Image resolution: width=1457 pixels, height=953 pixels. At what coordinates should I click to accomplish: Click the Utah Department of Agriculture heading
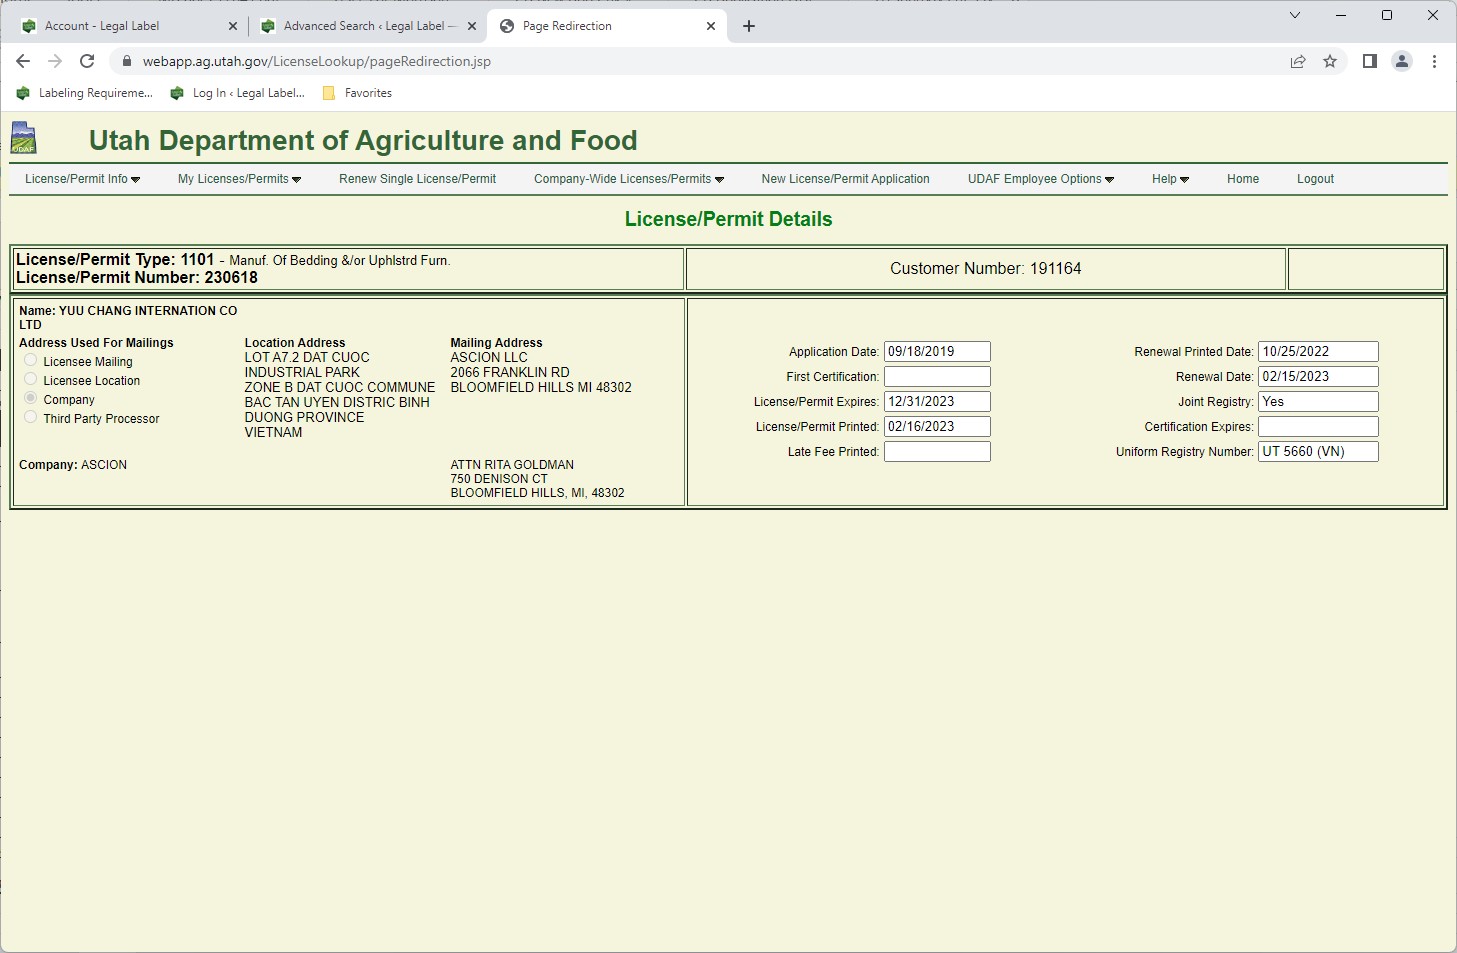coord(363,140)
